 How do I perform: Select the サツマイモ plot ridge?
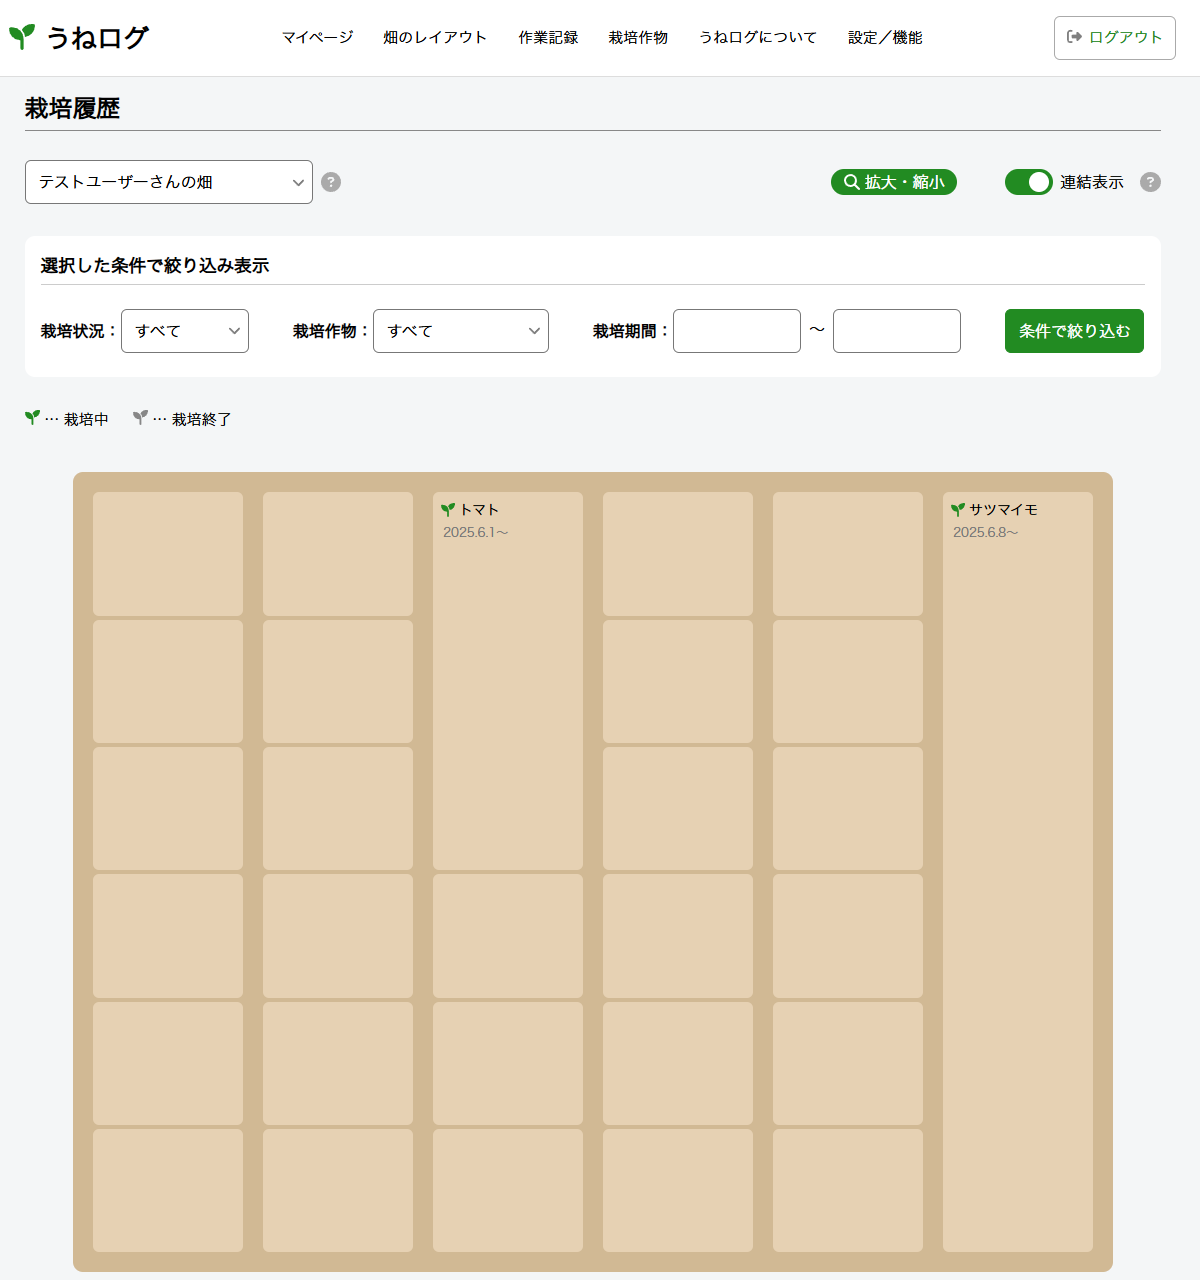pos(1018,872)
